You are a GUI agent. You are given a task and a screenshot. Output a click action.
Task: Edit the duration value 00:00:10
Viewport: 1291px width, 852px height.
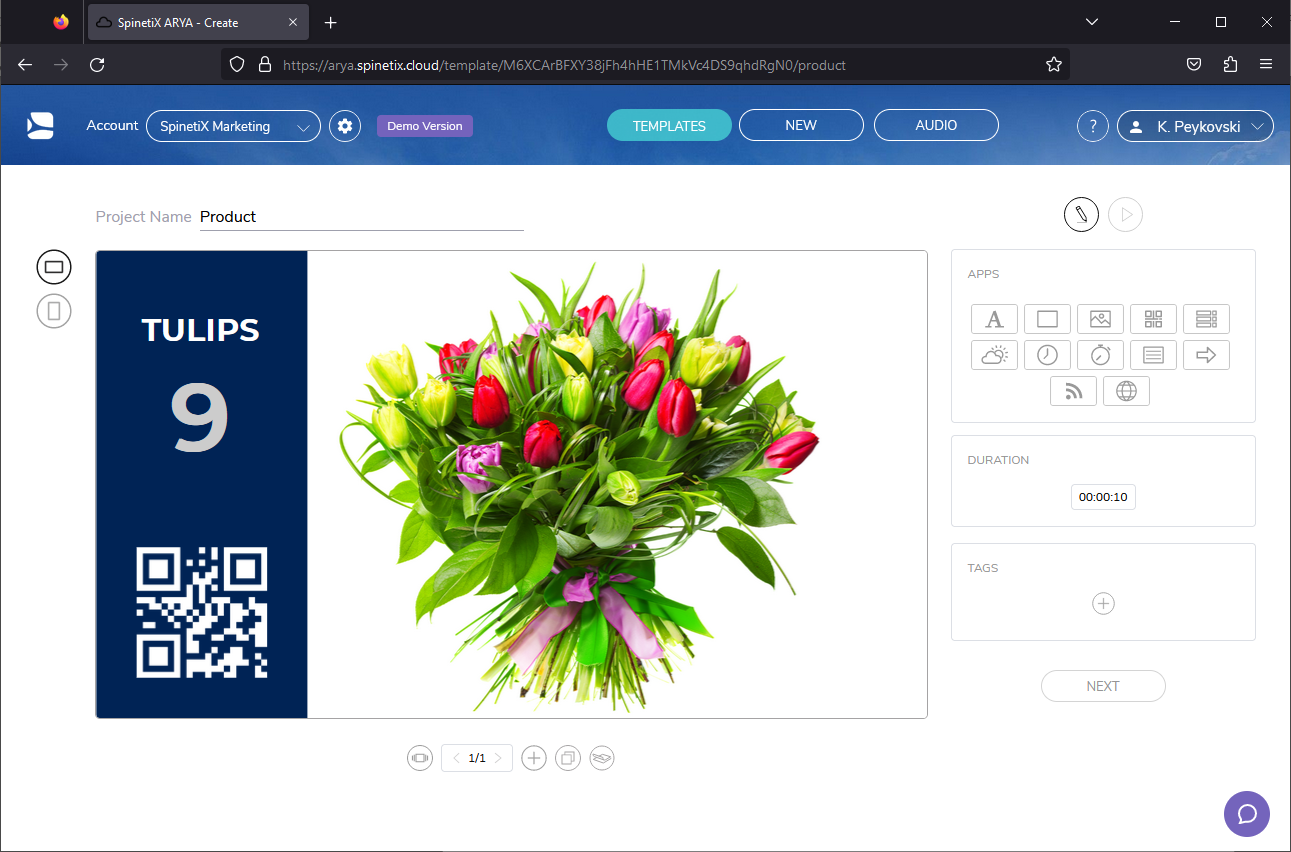(1103, 496)
